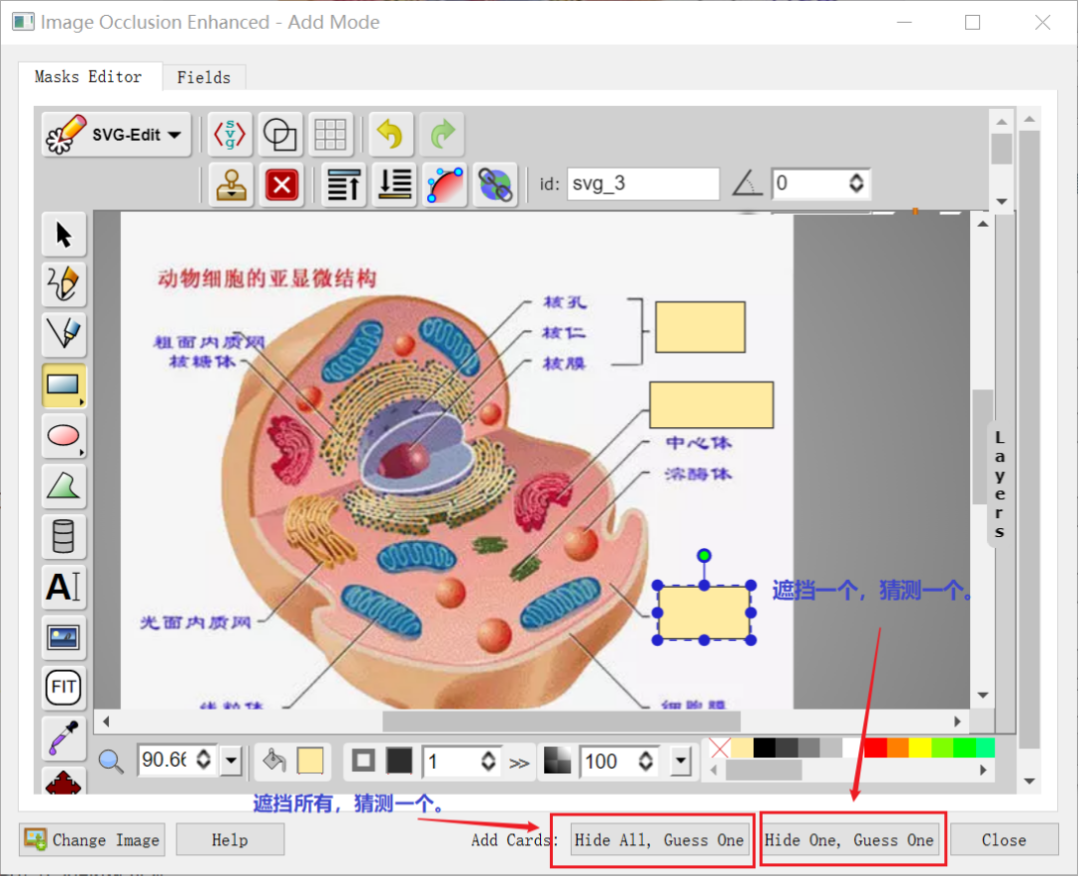1080x877 pixels.
Task: Convert selected shape to path
Action: (445, 185)
